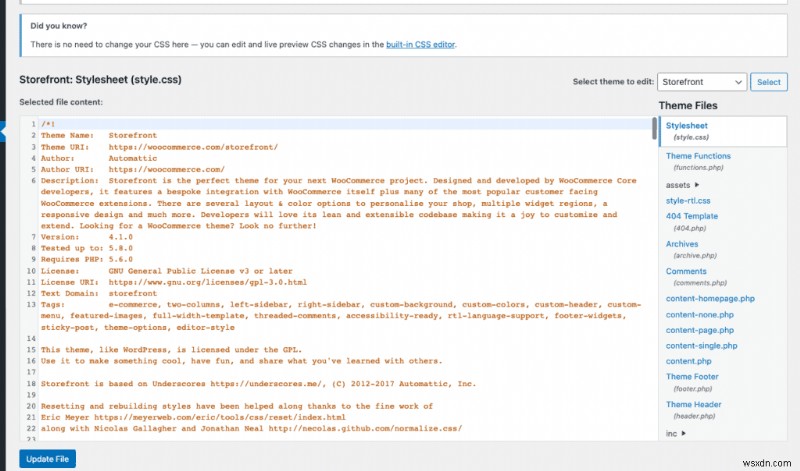
Task: Open the 404 Template file
Action: coord(691,215)
